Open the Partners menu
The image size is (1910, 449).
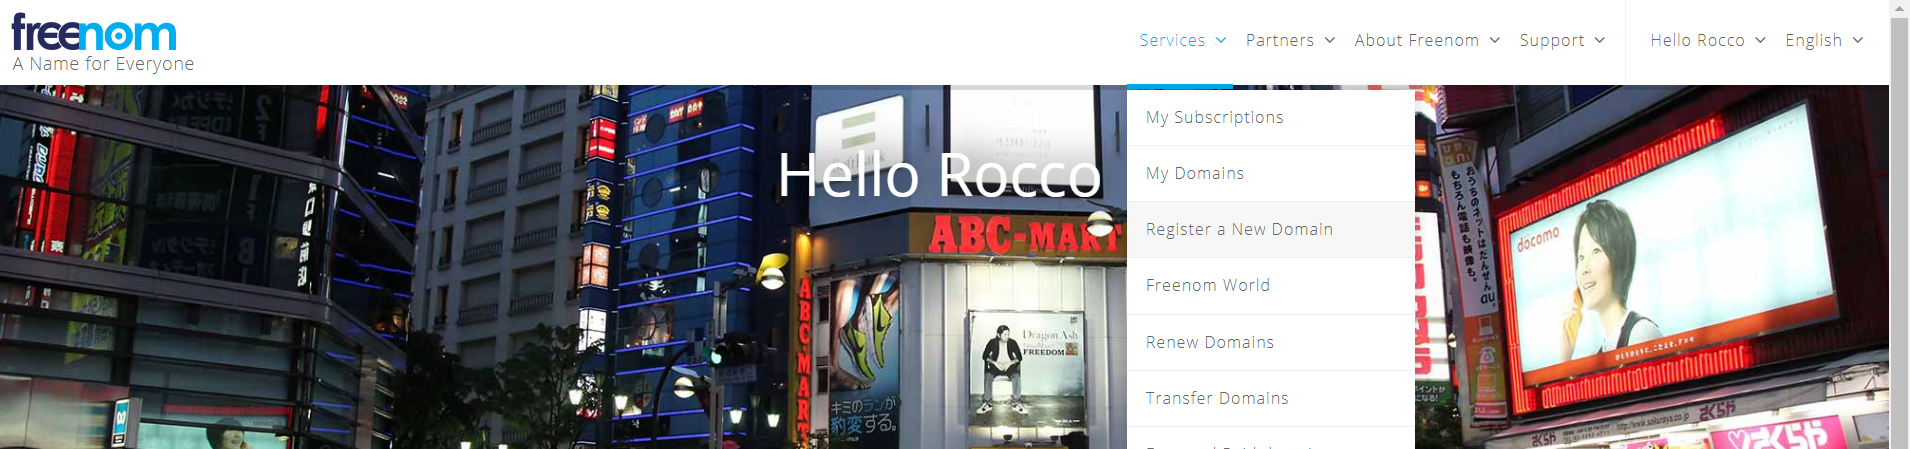pos(1290,40)
